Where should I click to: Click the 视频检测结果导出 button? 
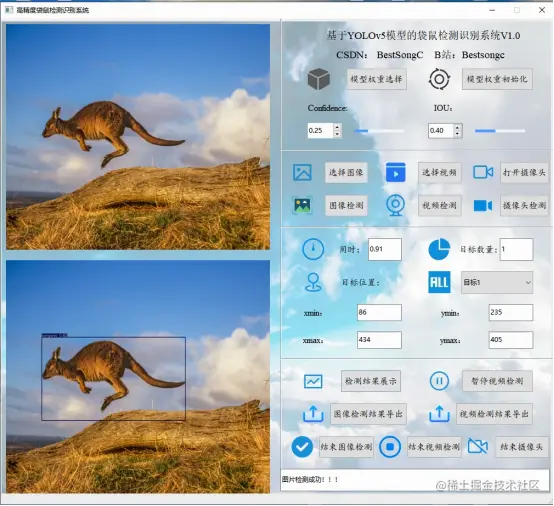click(x=494, y=414)
